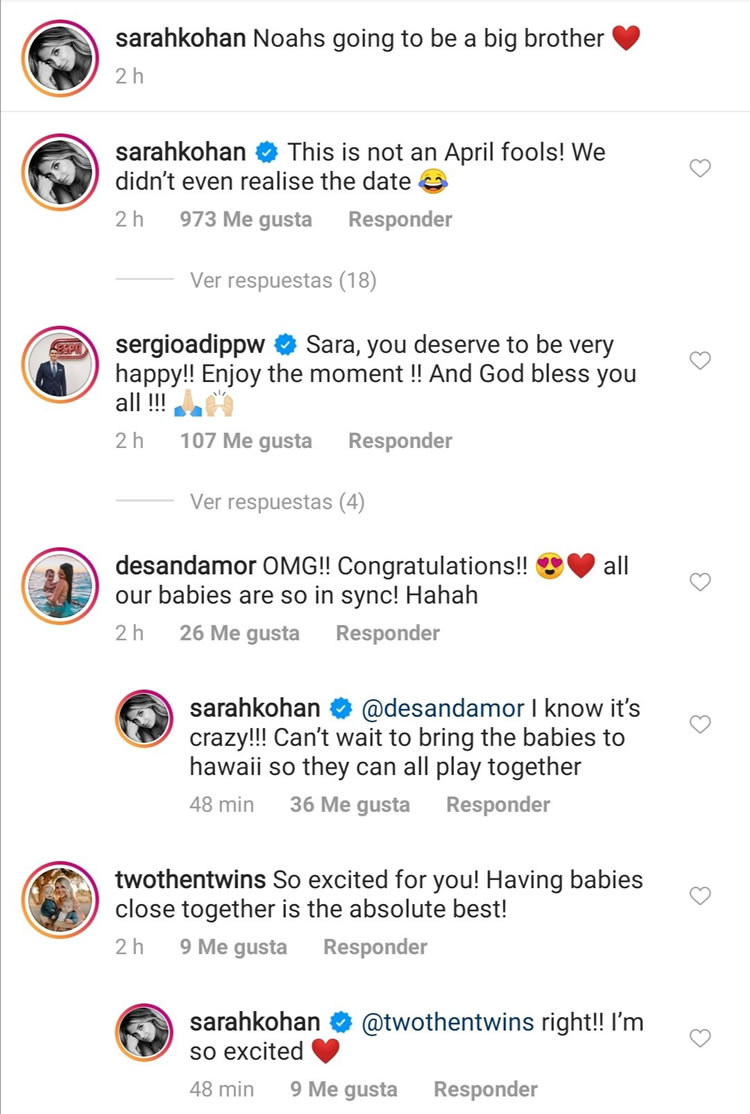Like sergioadippw's "God bless you all" comment
Screen dimensions: 750x1114
701,361
